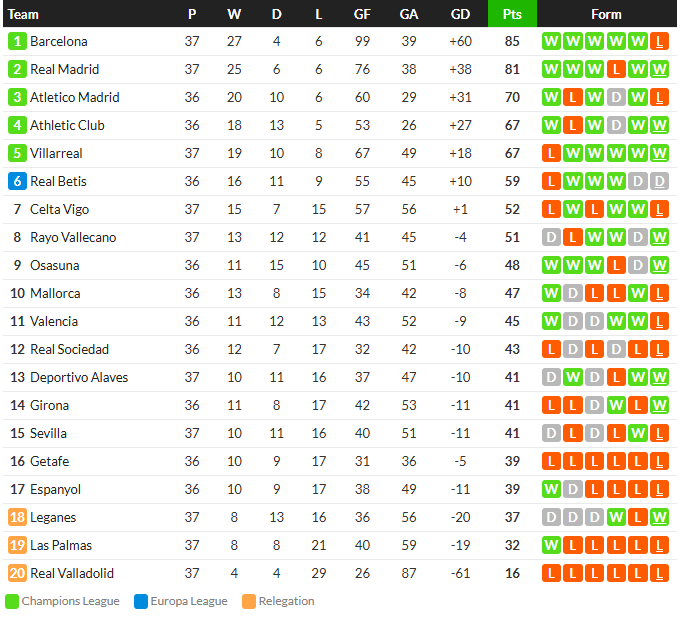680x617 pixels.
Task: Click Real Betis blue position 6 badge
Action: pos(17,181)
